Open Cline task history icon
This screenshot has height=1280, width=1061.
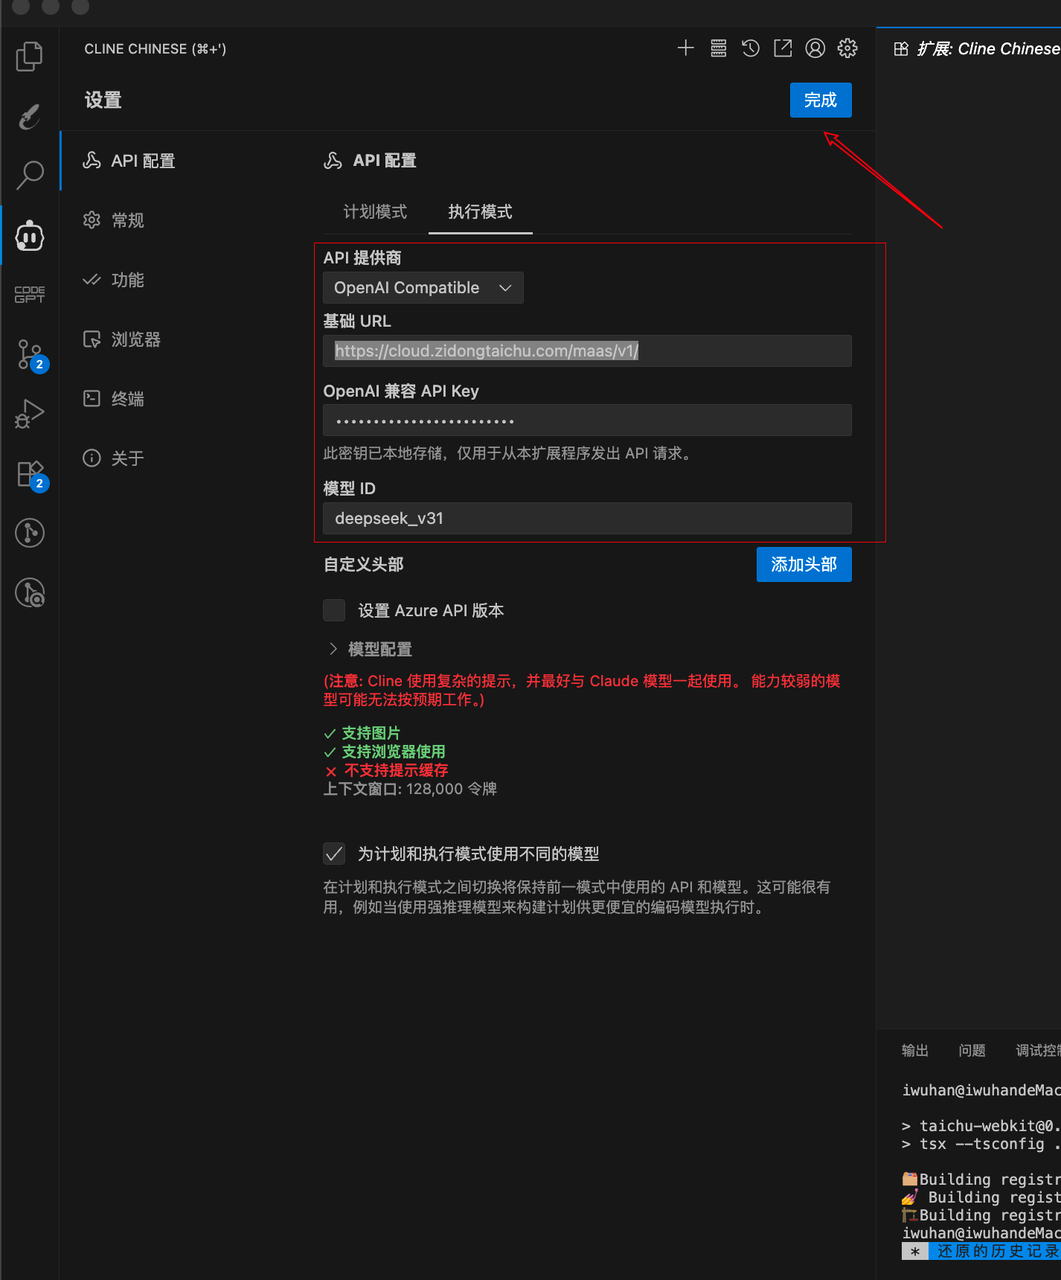click(x=750, y=48)
